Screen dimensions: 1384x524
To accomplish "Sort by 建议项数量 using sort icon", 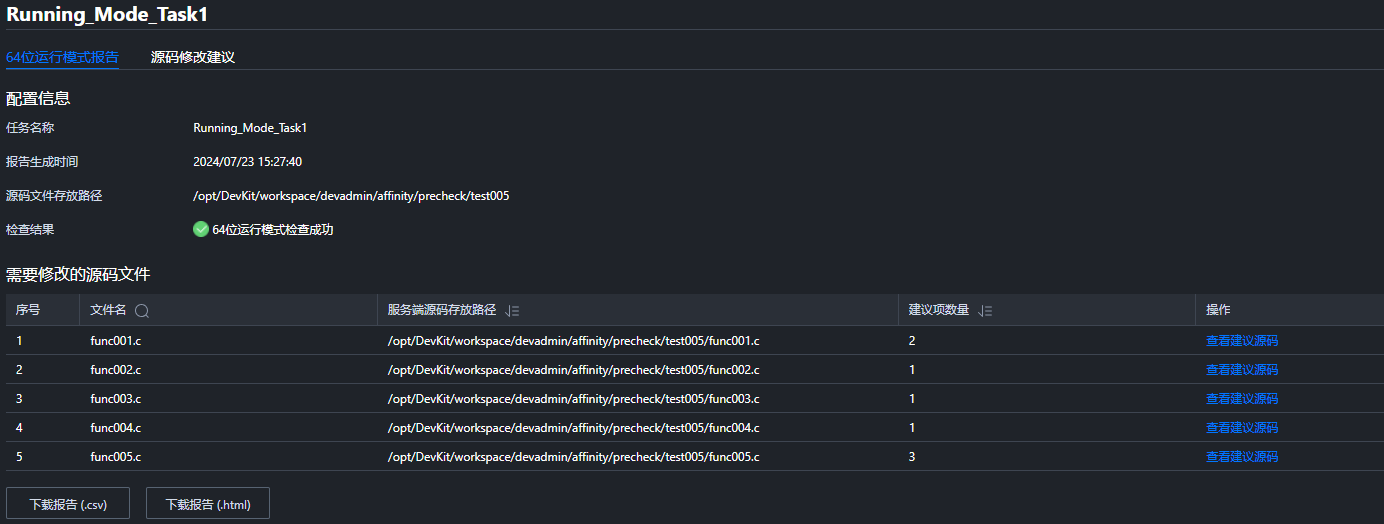I will (x=985, y=311).
